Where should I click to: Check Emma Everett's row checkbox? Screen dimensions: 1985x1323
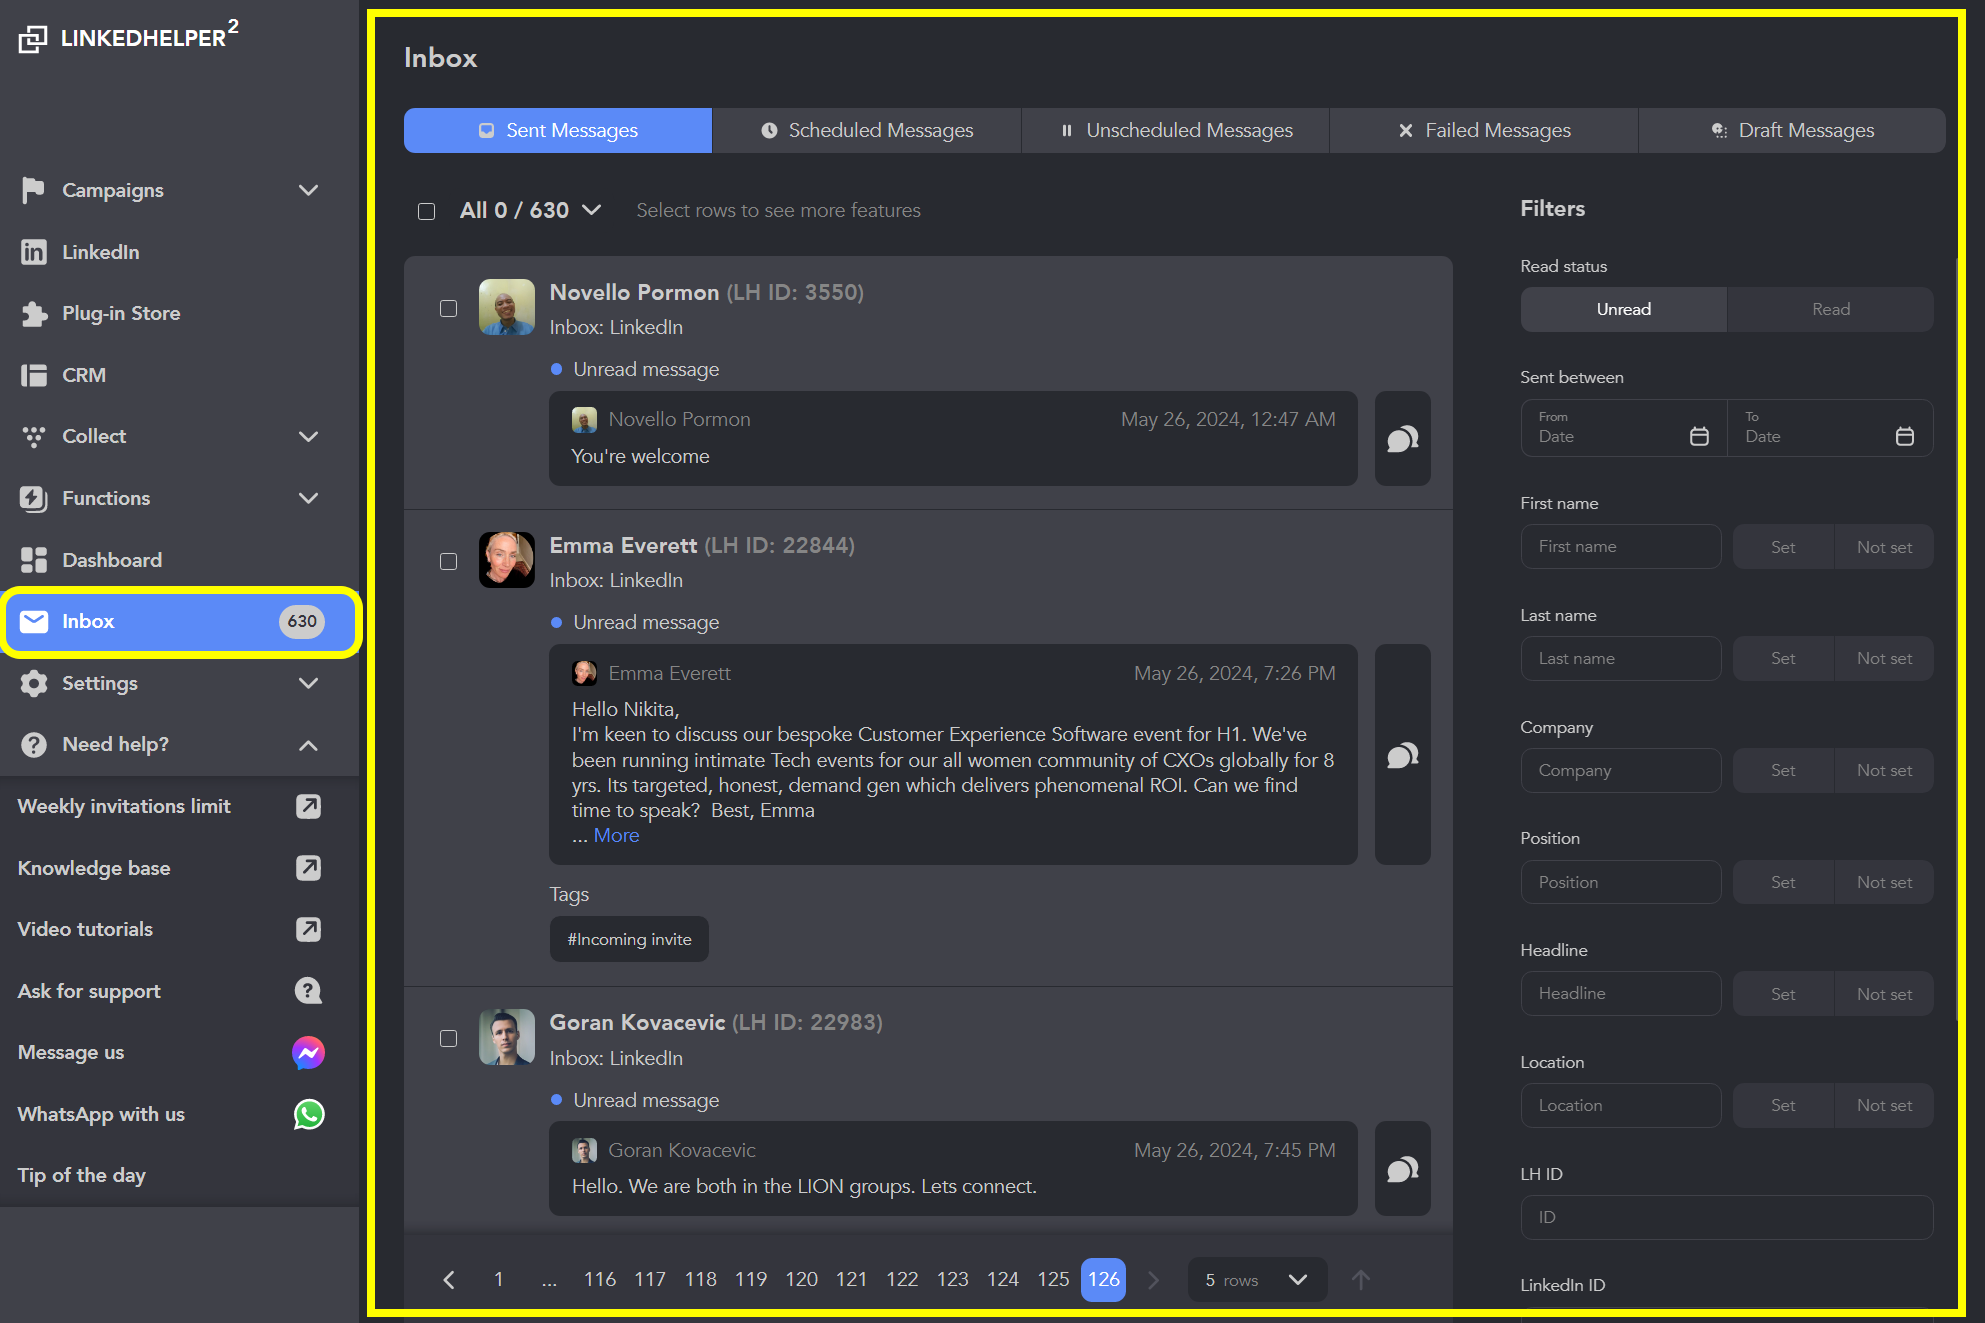[x=448, y=562]
